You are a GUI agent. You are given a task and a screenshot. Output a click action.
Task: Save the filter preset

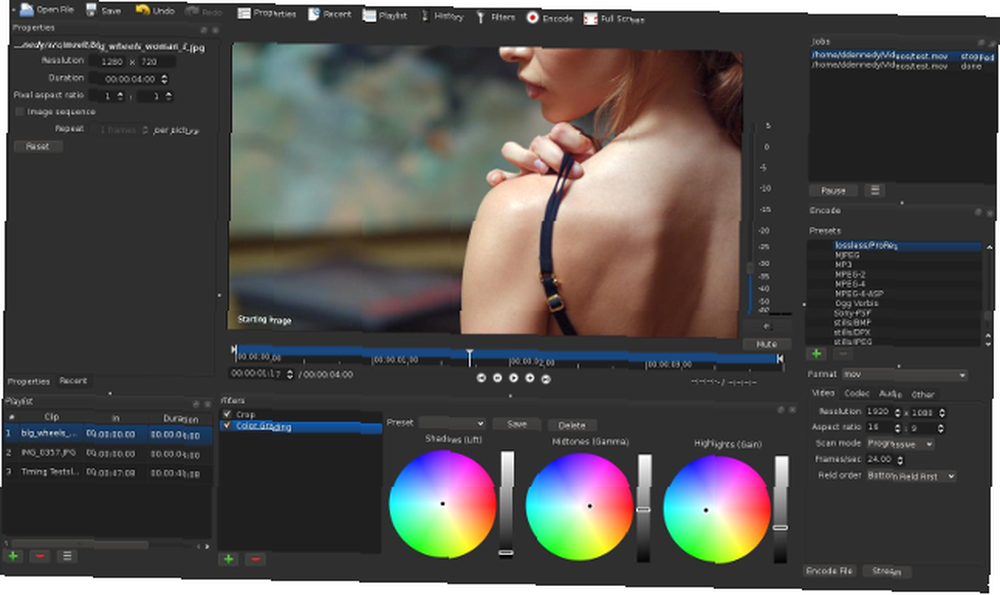point(517,424)
